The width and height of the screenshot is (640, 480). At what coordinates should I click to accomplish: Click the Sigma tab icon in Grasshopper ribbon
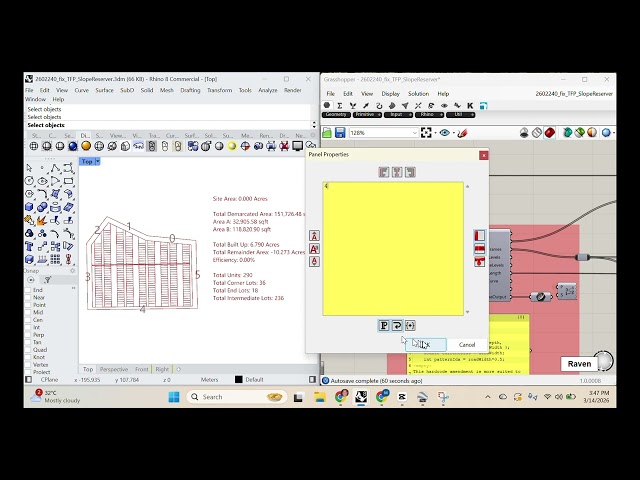340,106
